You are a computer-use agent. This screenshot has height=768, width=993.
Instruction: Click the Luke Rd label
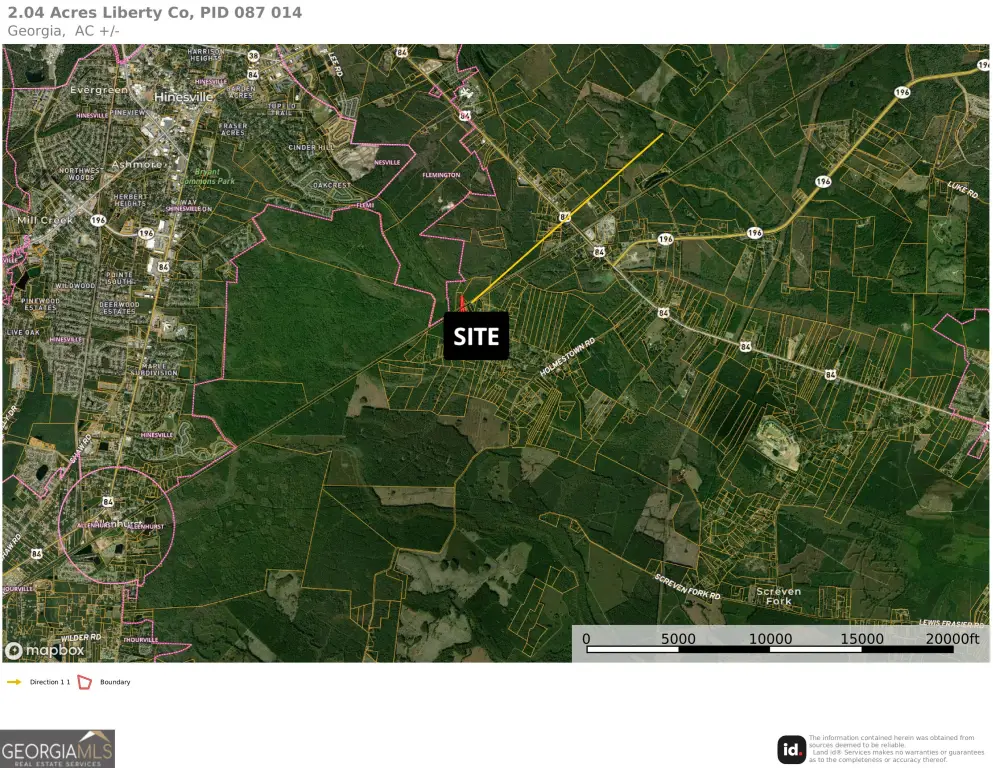point(963,189)
